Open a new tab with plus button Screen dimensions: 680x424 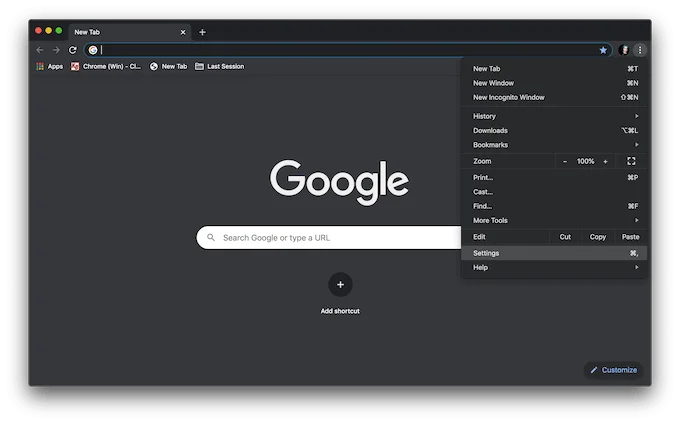coord(202,32)
